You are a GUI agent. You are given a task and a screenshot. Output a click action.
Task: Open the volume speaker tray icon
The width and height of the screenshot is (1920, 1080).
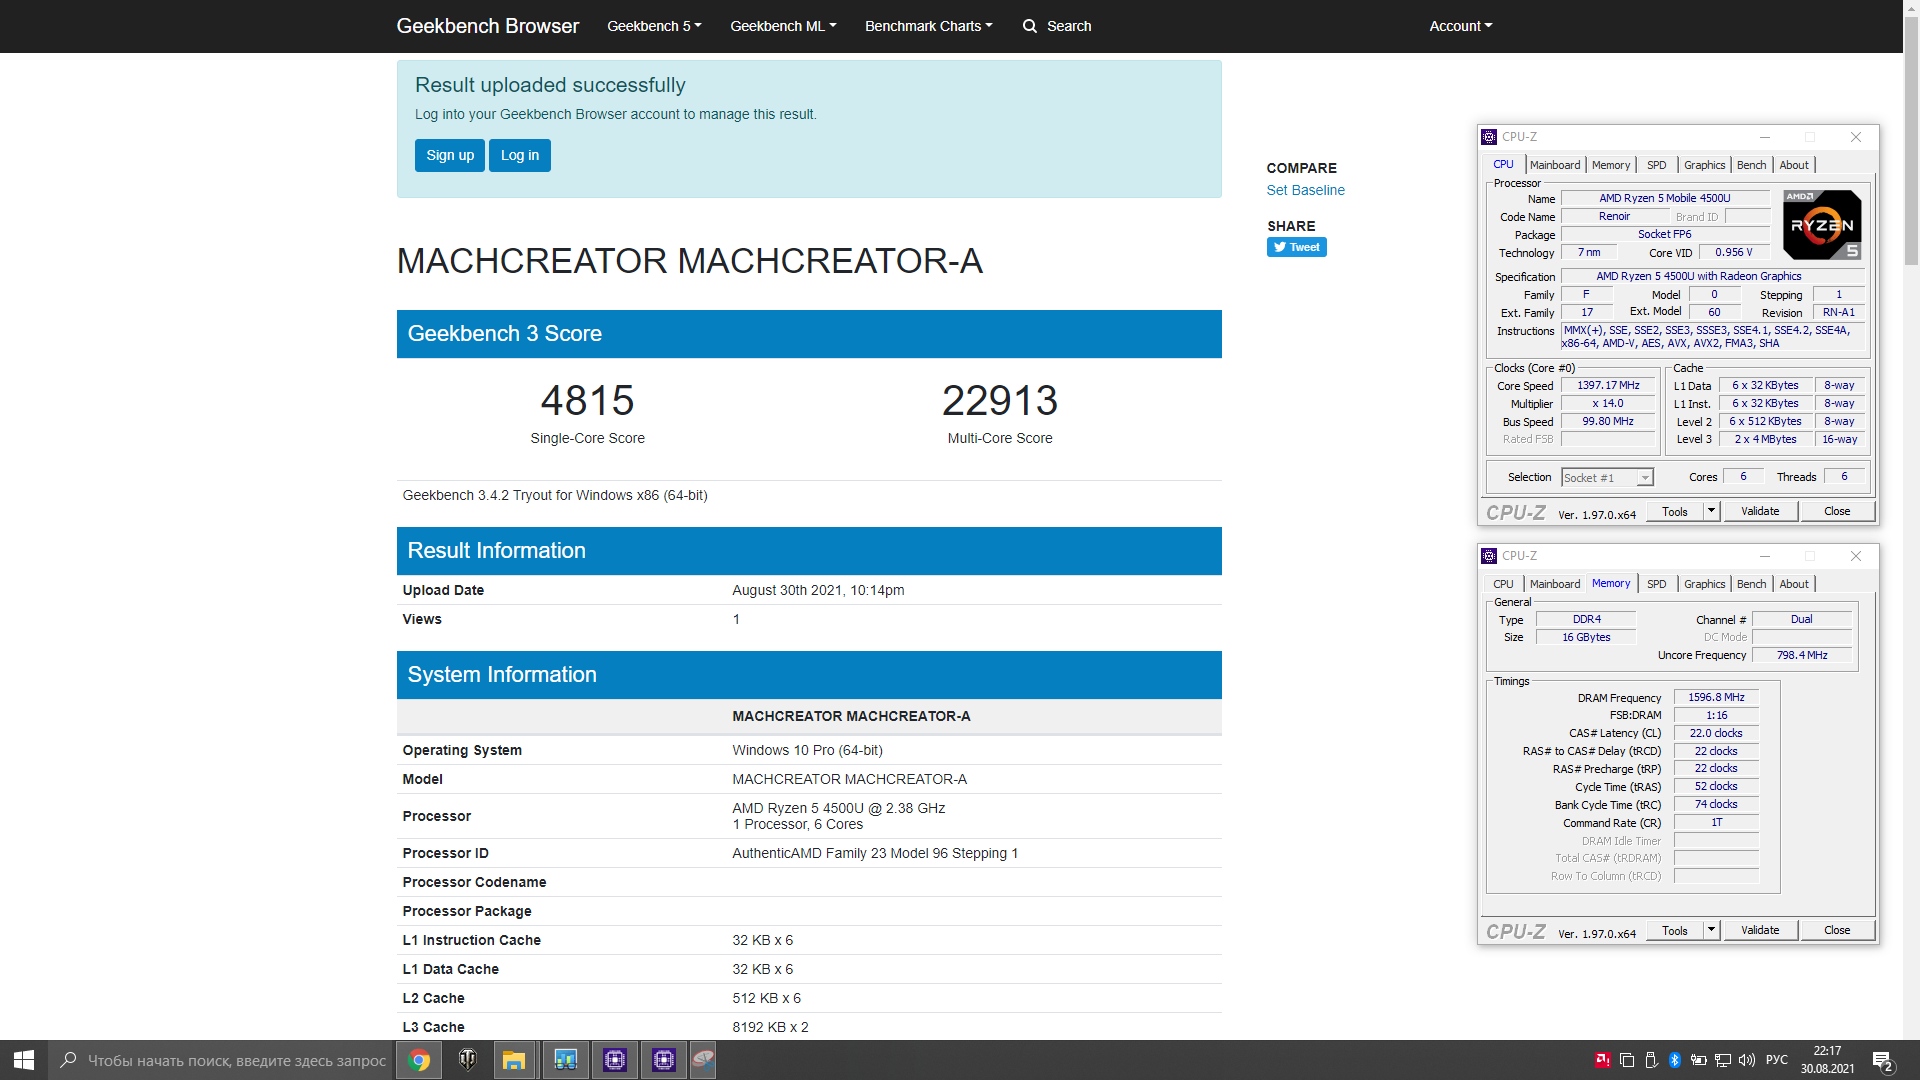click(x=1747, y=1060)
